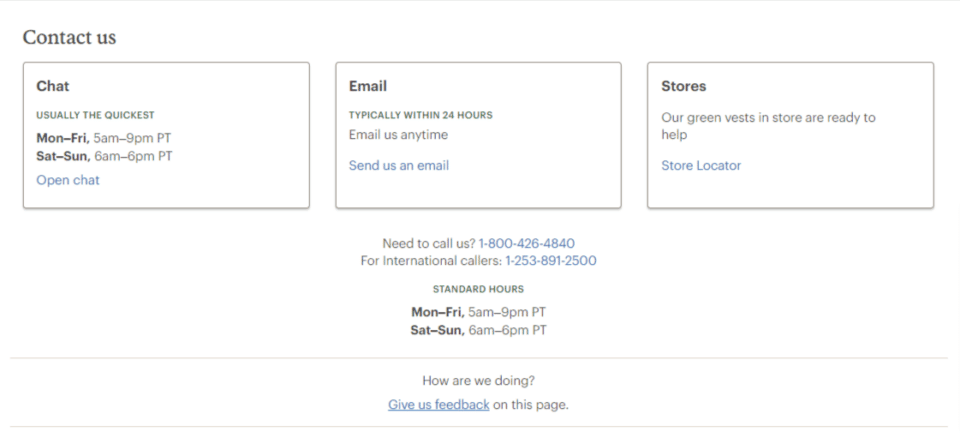This screenshot has width=960, height=444.
Task: Select the international number 1-253-891-2500
Action: (x=550, y=260)
